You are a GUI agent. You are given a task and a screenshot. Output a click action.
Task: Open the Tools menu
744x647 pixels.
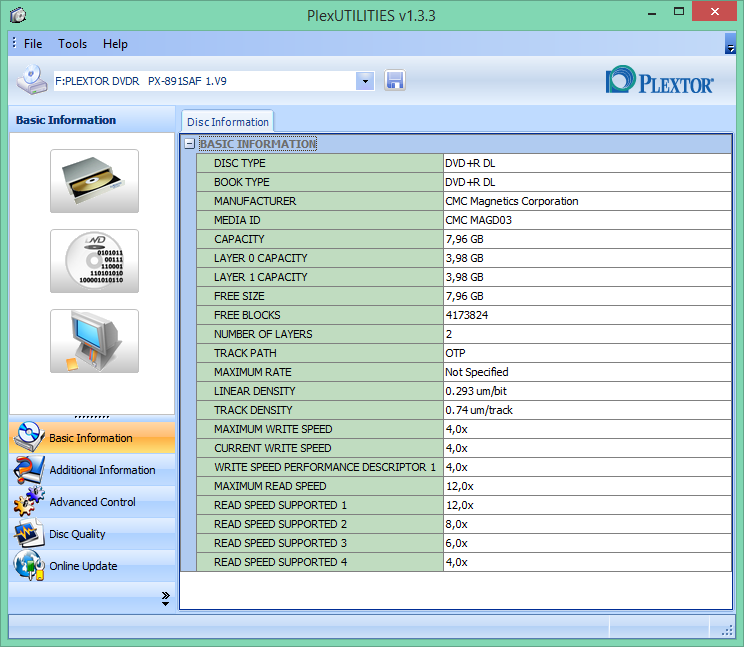[x=72, y=44]
